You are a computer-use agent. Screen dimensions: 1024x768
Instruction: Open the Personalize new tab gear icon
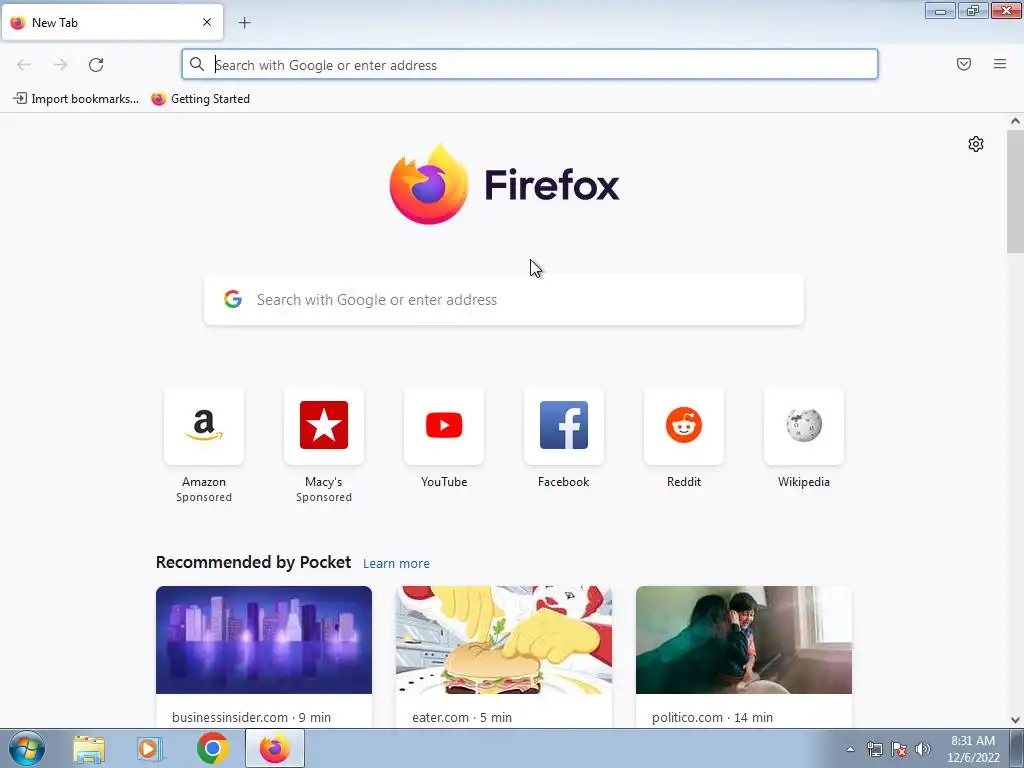click(x=976, y=144)
